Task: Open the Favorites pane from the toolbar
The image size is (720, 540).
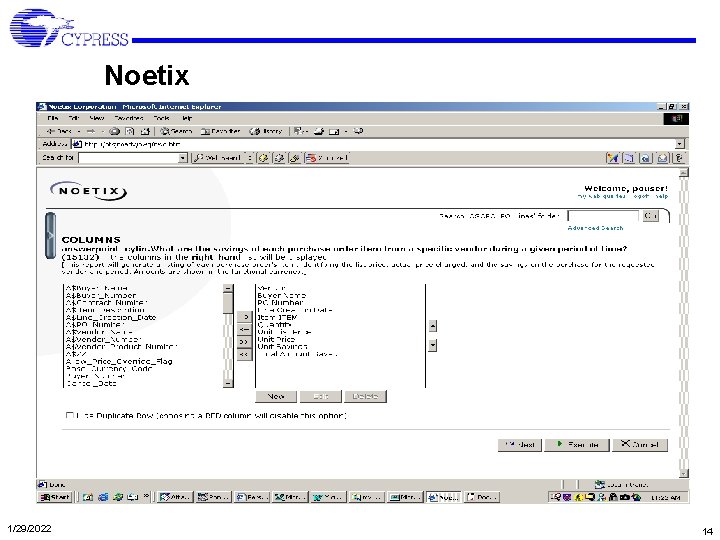Action: pos(221,131)
